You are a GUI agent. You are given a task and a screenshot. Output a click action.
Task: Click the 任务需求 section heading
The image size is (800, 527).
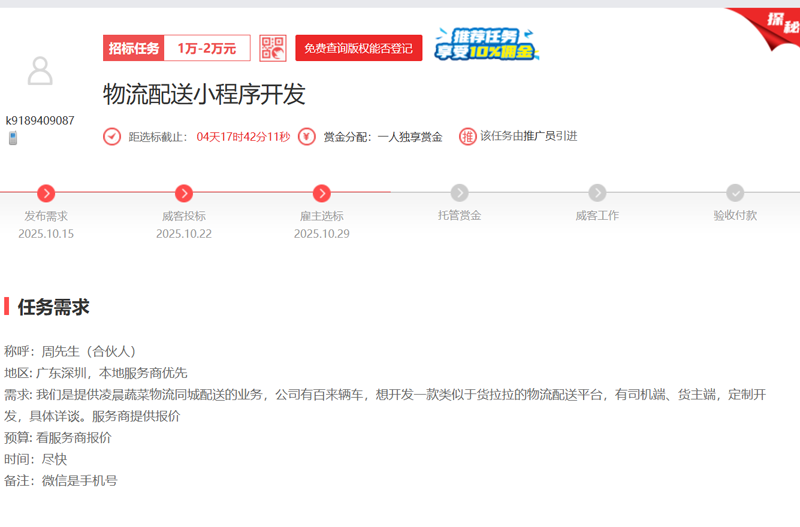point(54,307)
